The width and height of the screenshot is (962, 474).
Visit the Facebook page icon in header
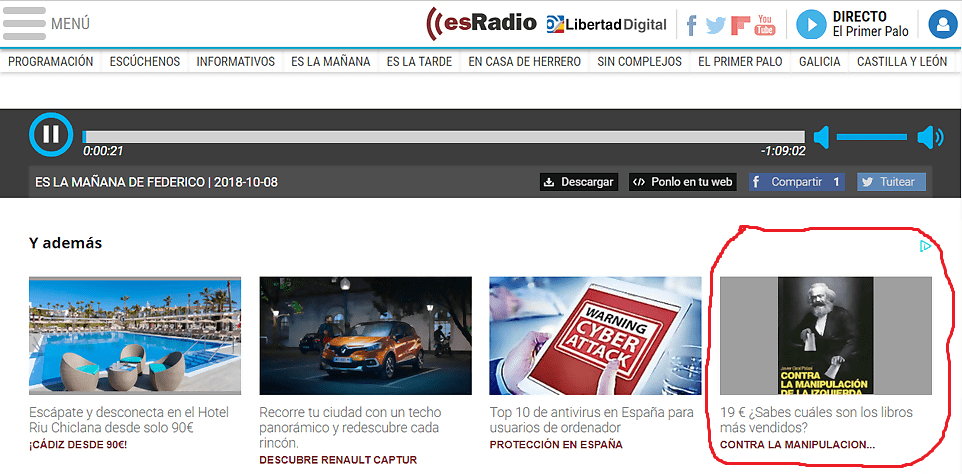[691, 25]
